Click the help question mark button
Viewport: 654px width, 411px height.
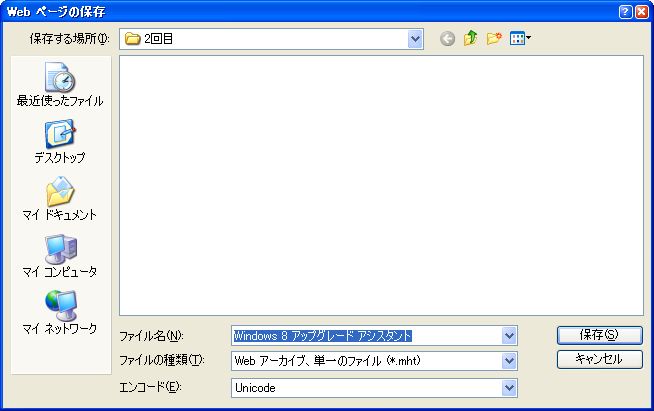click(x=625, y=12)
